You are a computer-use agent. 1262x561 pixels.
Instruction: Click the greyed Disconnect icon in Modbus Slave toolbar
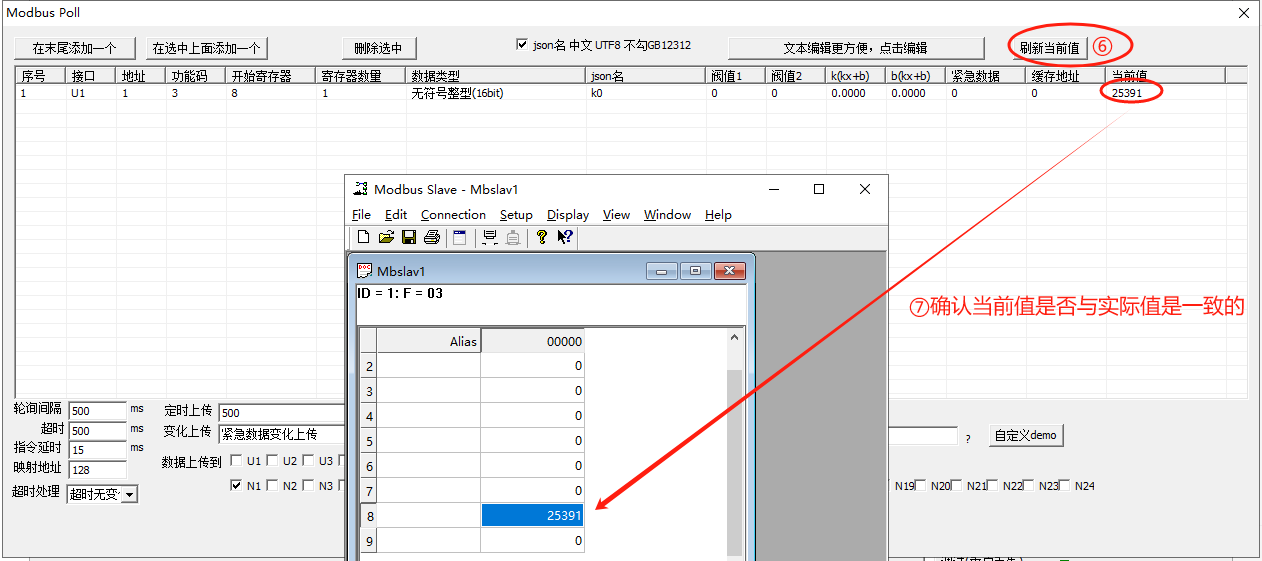point(512,237)
